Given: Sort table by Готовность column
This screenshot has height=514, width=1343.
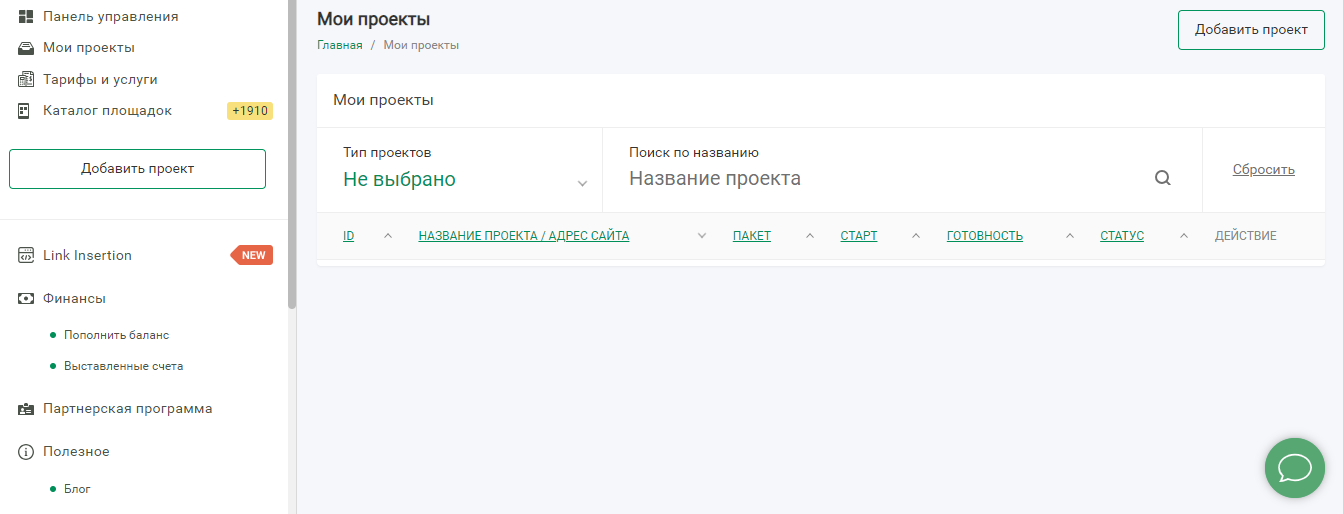Looking at the screenshot, I should tap(985, 236).
